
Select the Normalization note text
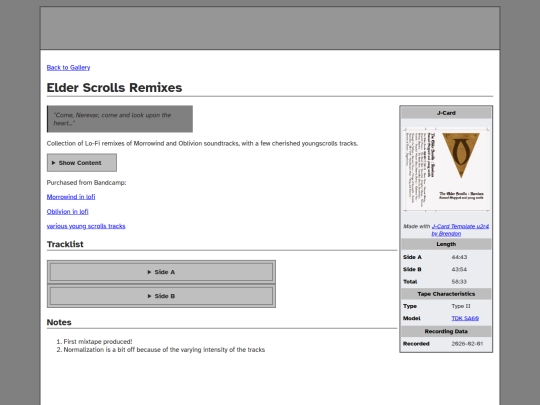point(164,350)
